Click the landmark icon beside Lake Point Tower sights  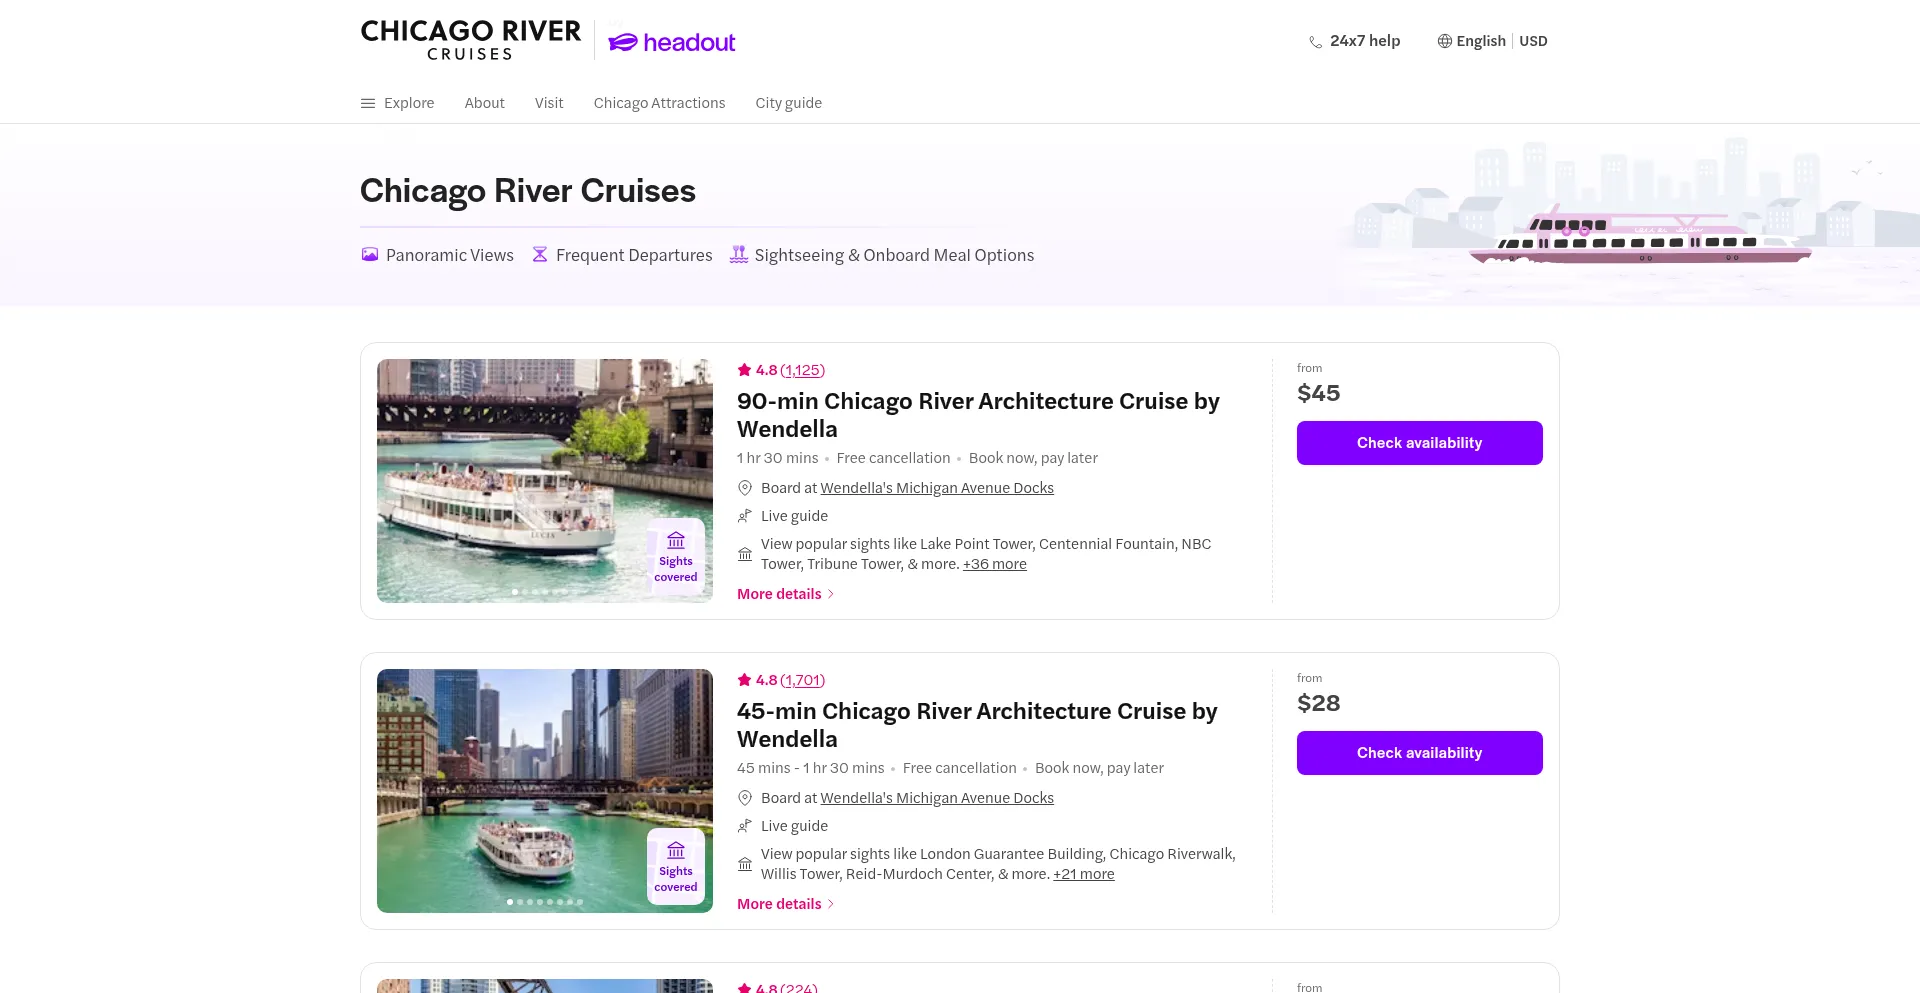tap(745, 554)
